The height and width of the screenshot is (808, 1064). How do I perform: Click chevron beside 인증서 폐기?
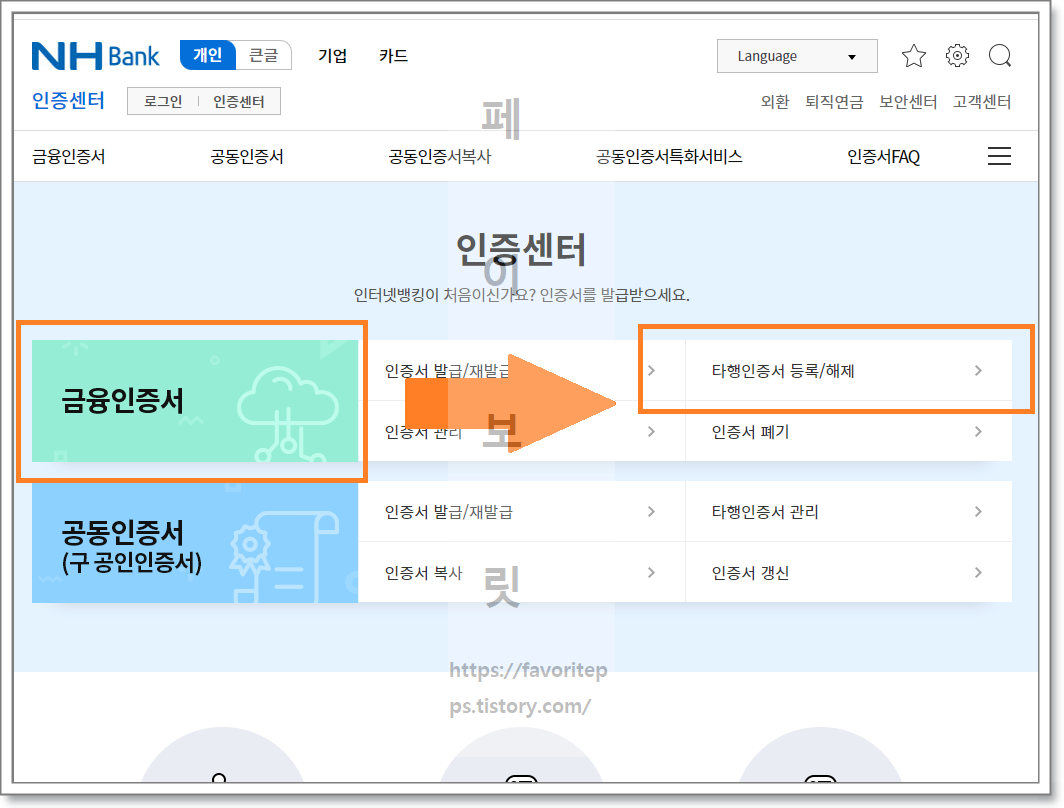pyautogui.click(x=978, y=431)
